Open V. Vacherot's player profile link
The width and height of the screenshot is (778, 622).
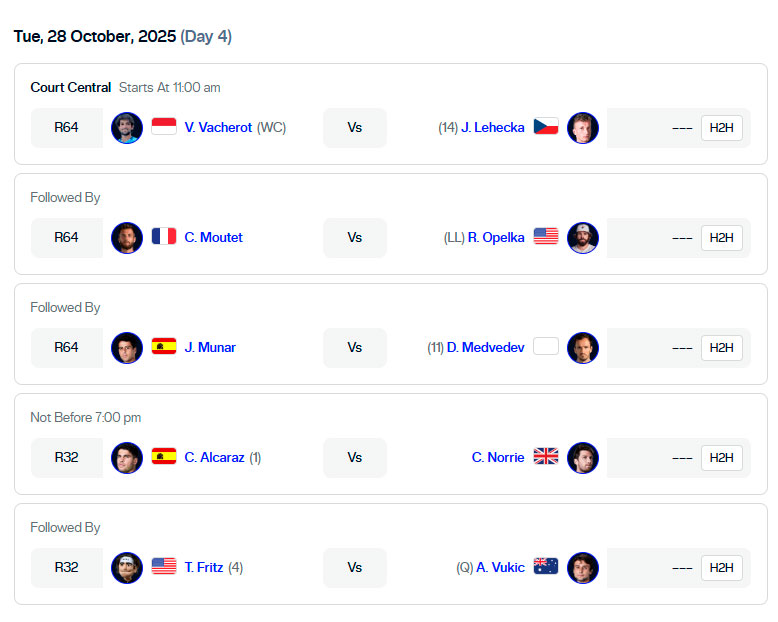(218, 127)
